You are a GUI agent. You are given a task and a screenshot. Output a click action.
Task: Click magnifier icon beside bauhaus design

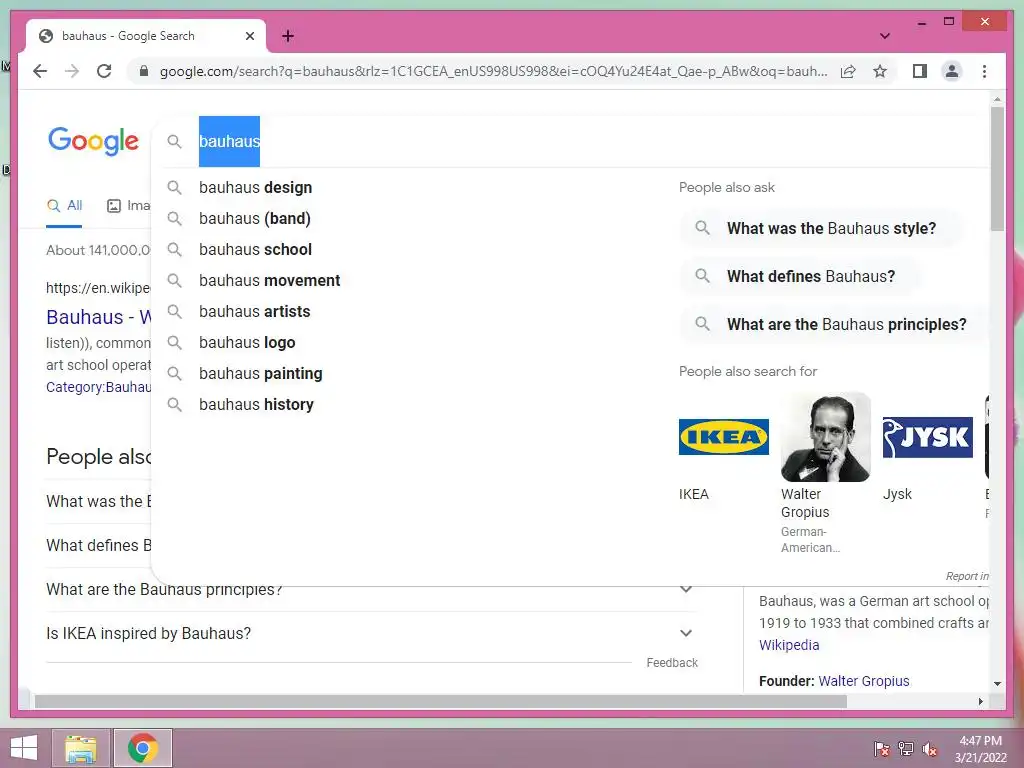coord(174,187)
